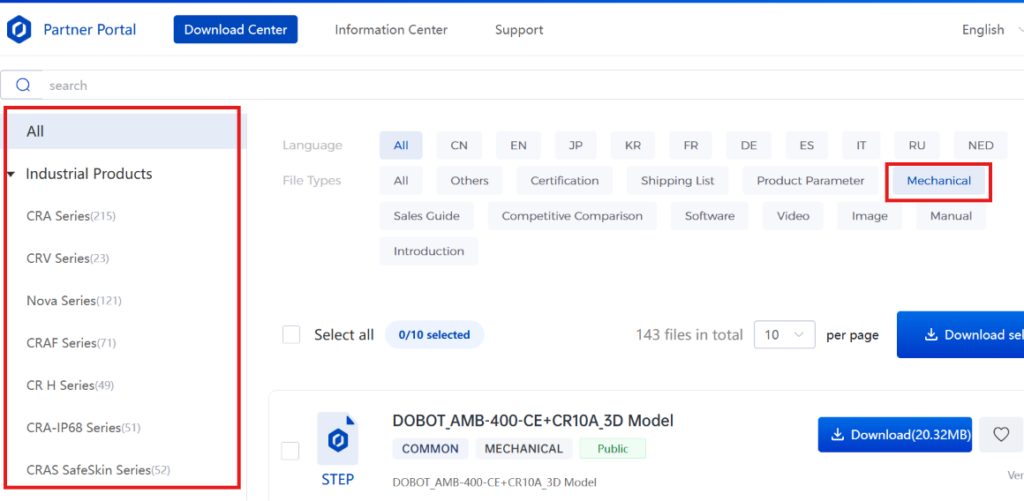The image size is (1024, 501).
Task: Filter language by CN
Action: [459, 145]
